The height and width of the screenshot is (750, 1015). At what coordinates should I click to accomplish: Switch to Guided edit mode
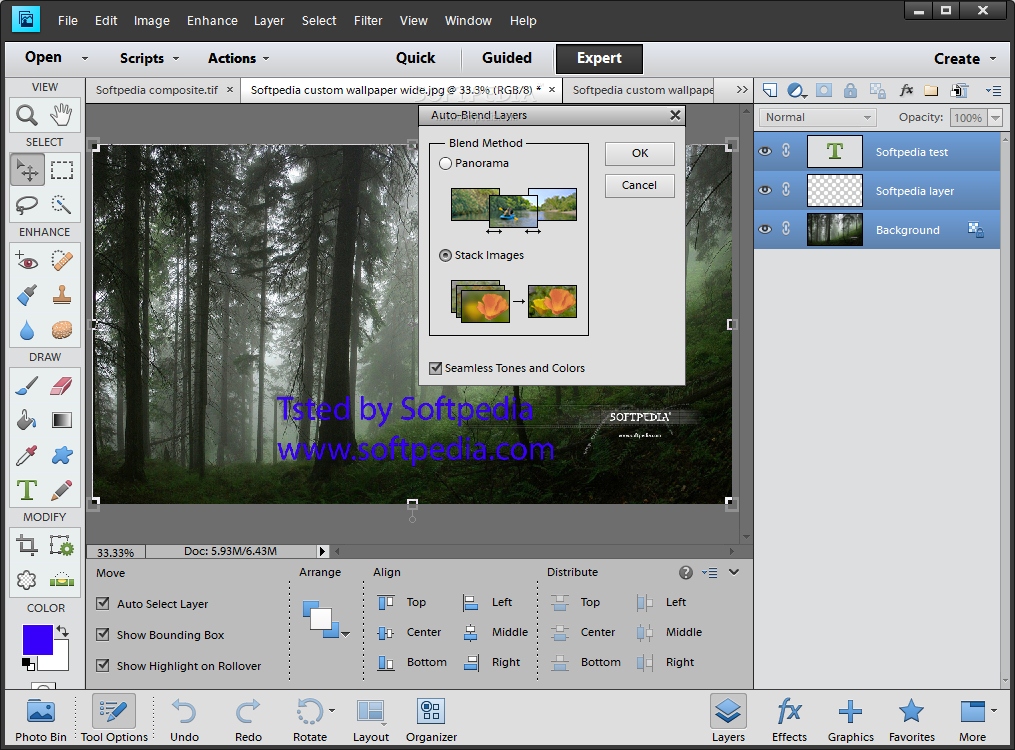[507, 58]
